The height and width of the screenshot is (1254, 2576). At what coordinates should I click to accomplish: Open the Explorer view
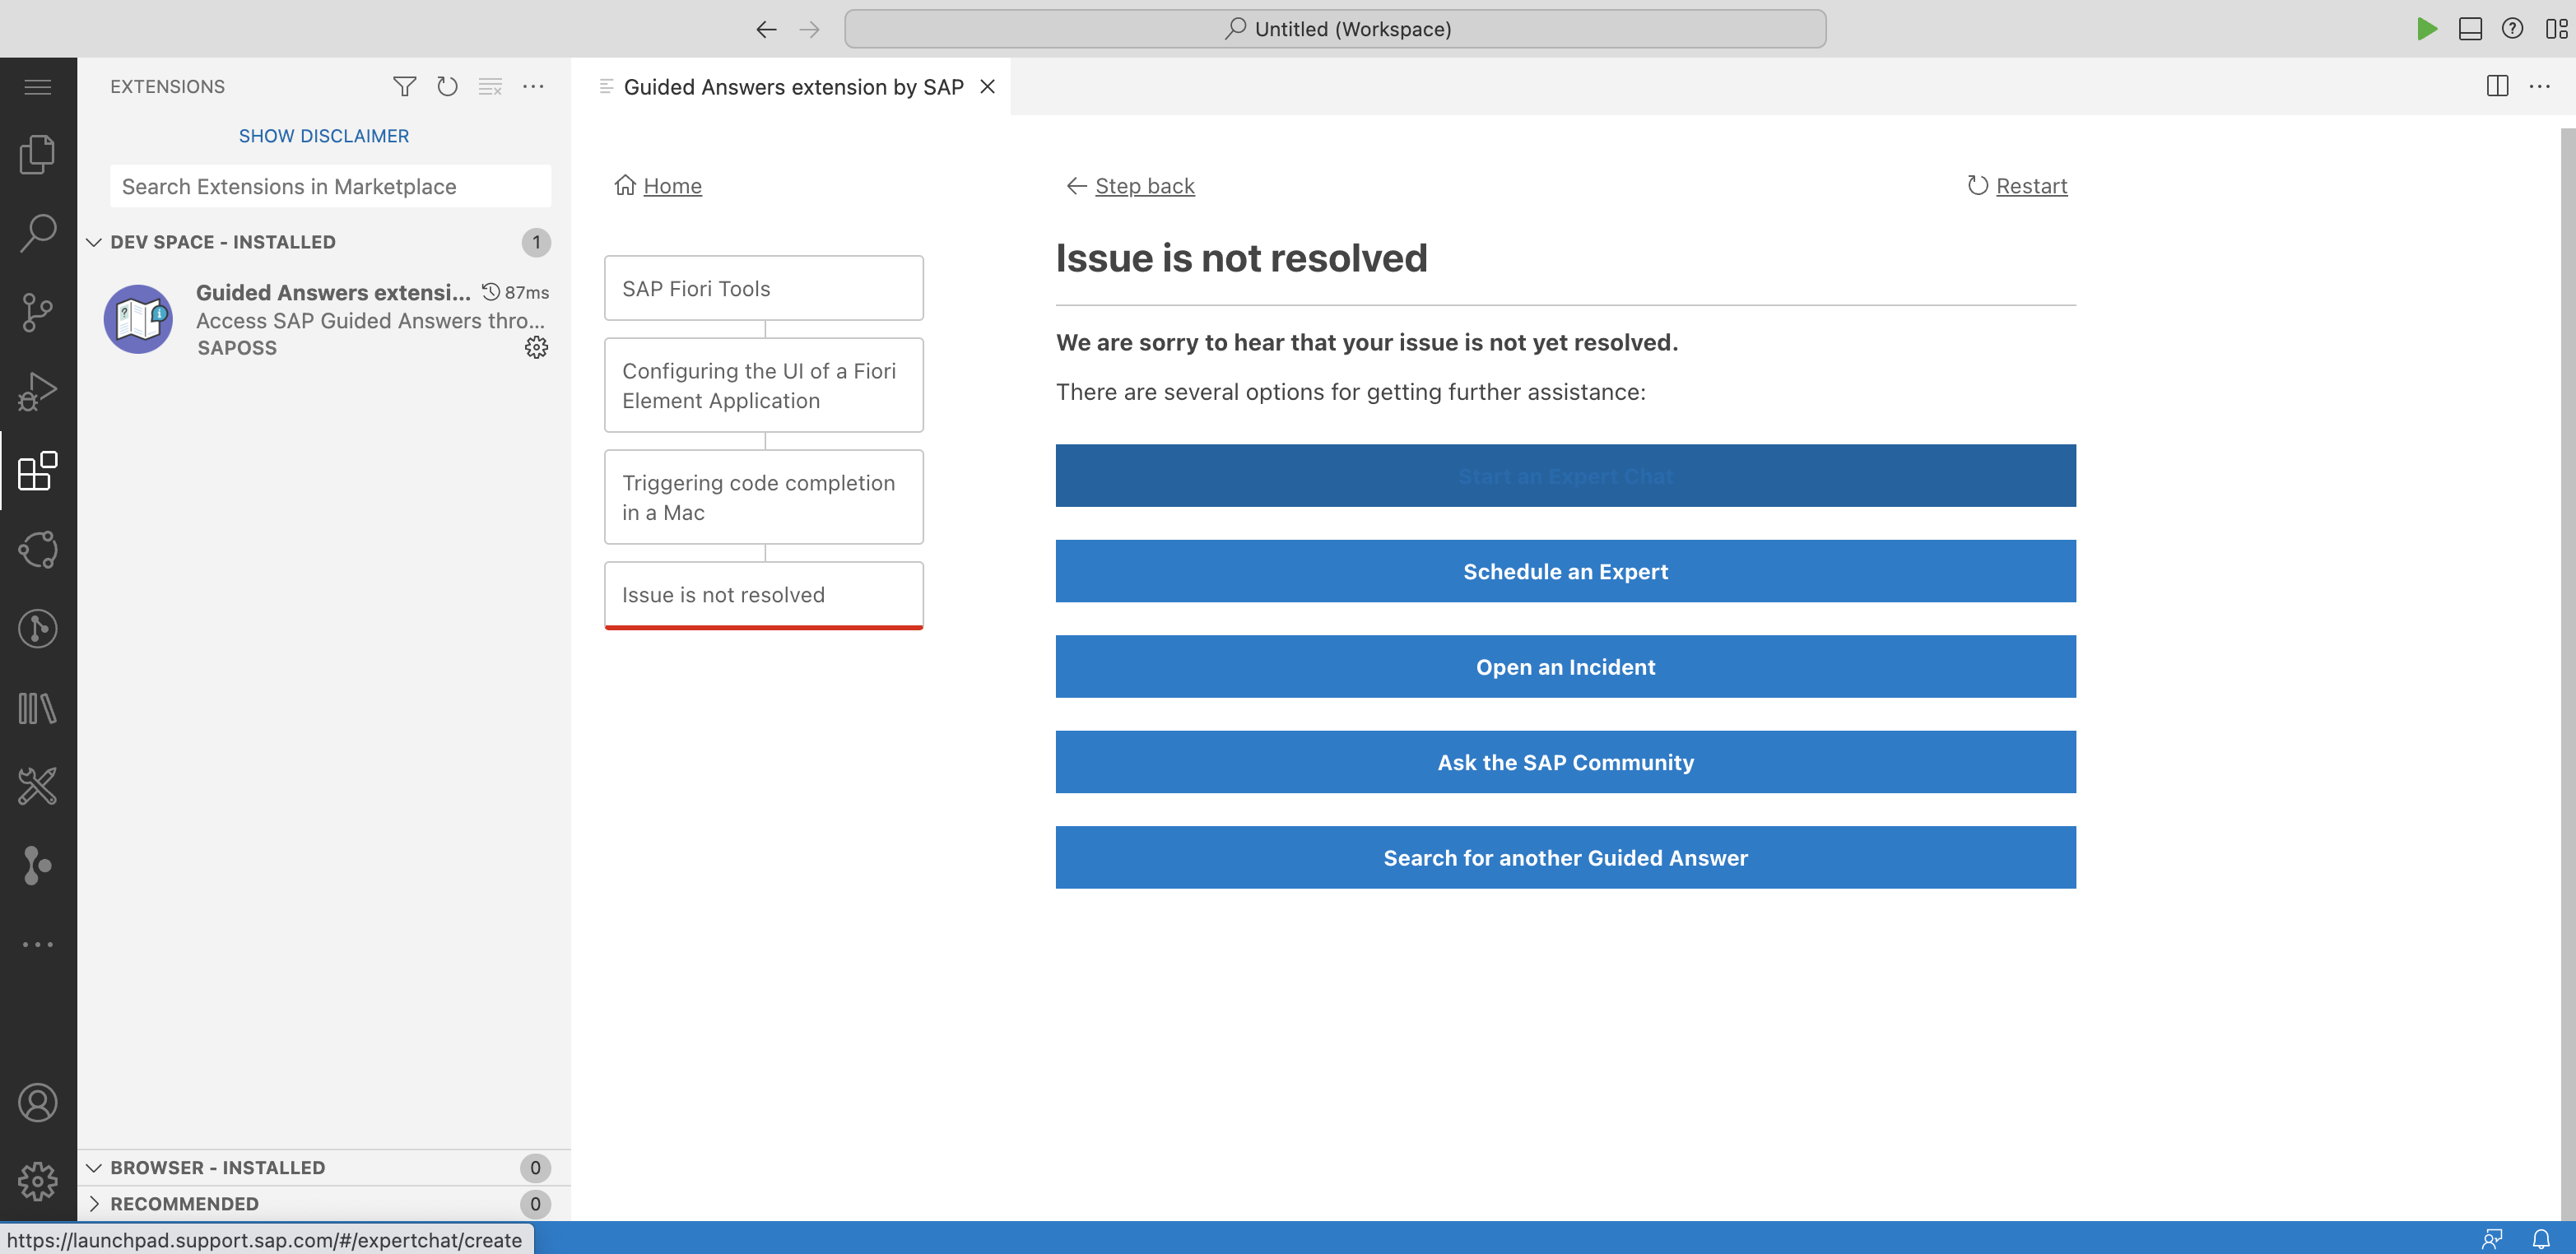pos(38,154)
